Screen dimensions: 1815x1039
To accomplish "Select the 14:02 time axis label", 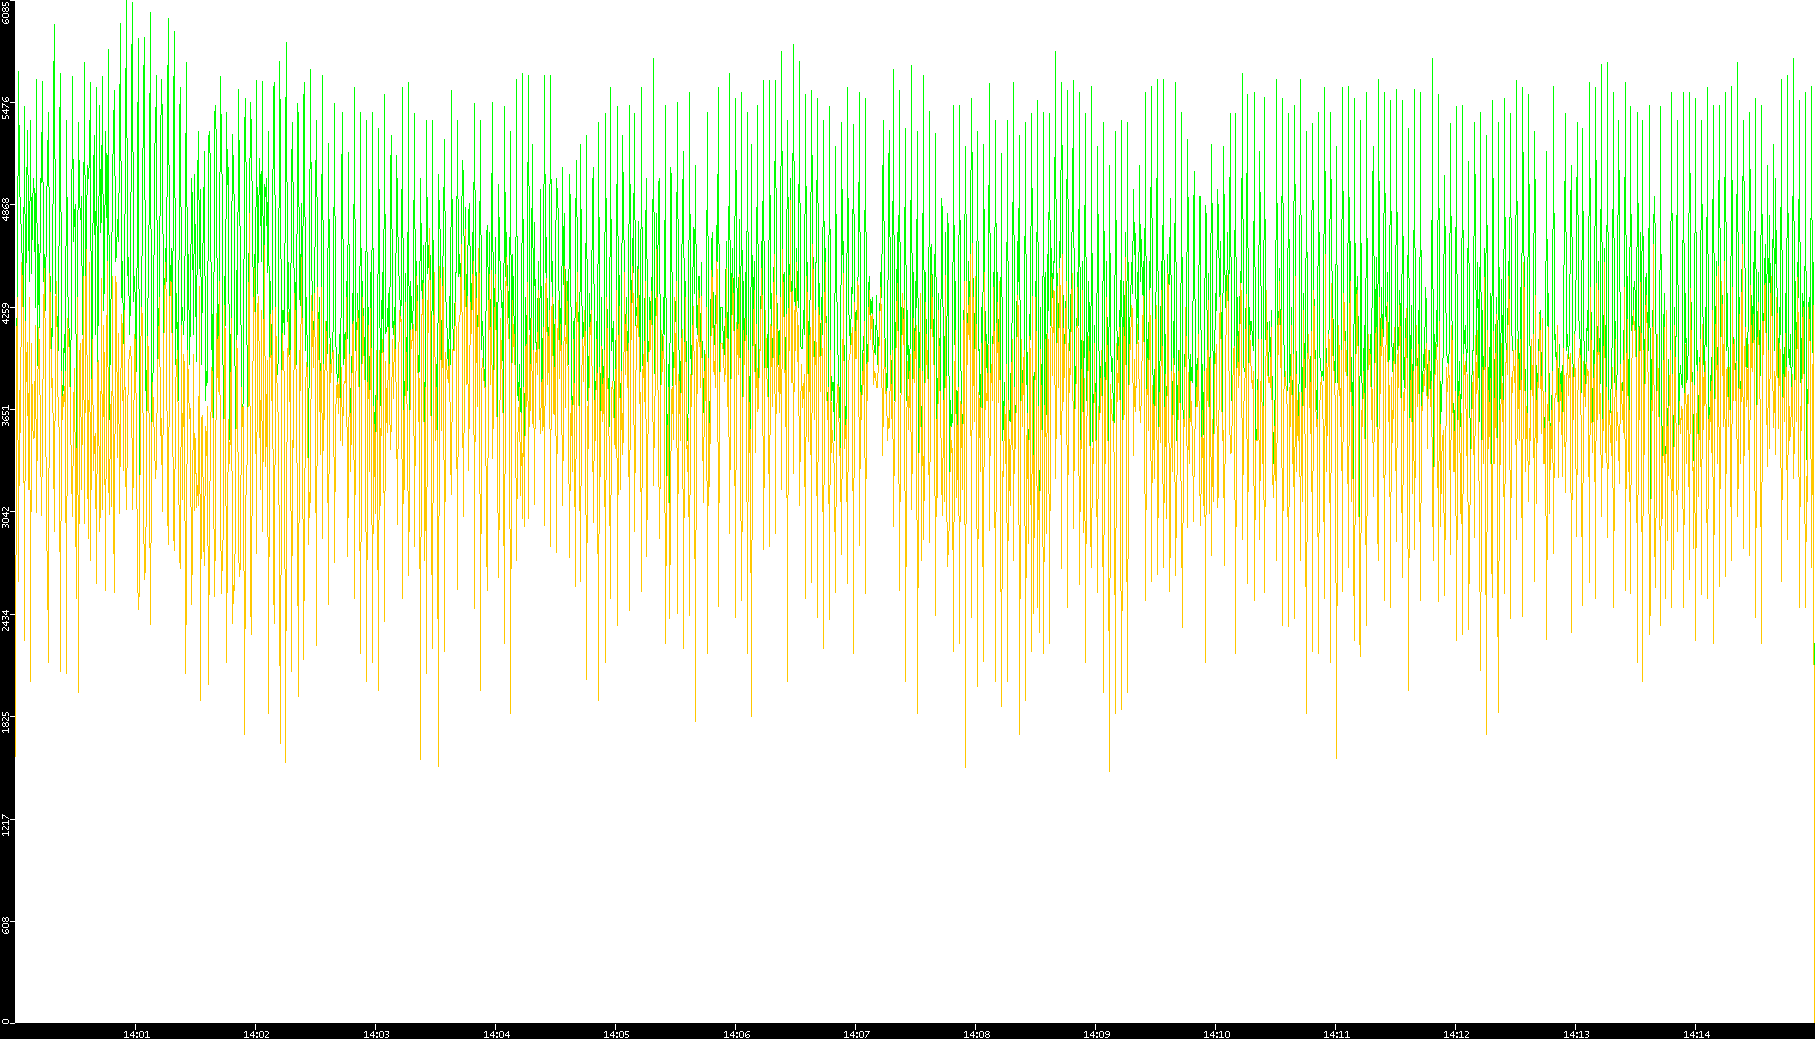I will click(x=256, y=1034).
